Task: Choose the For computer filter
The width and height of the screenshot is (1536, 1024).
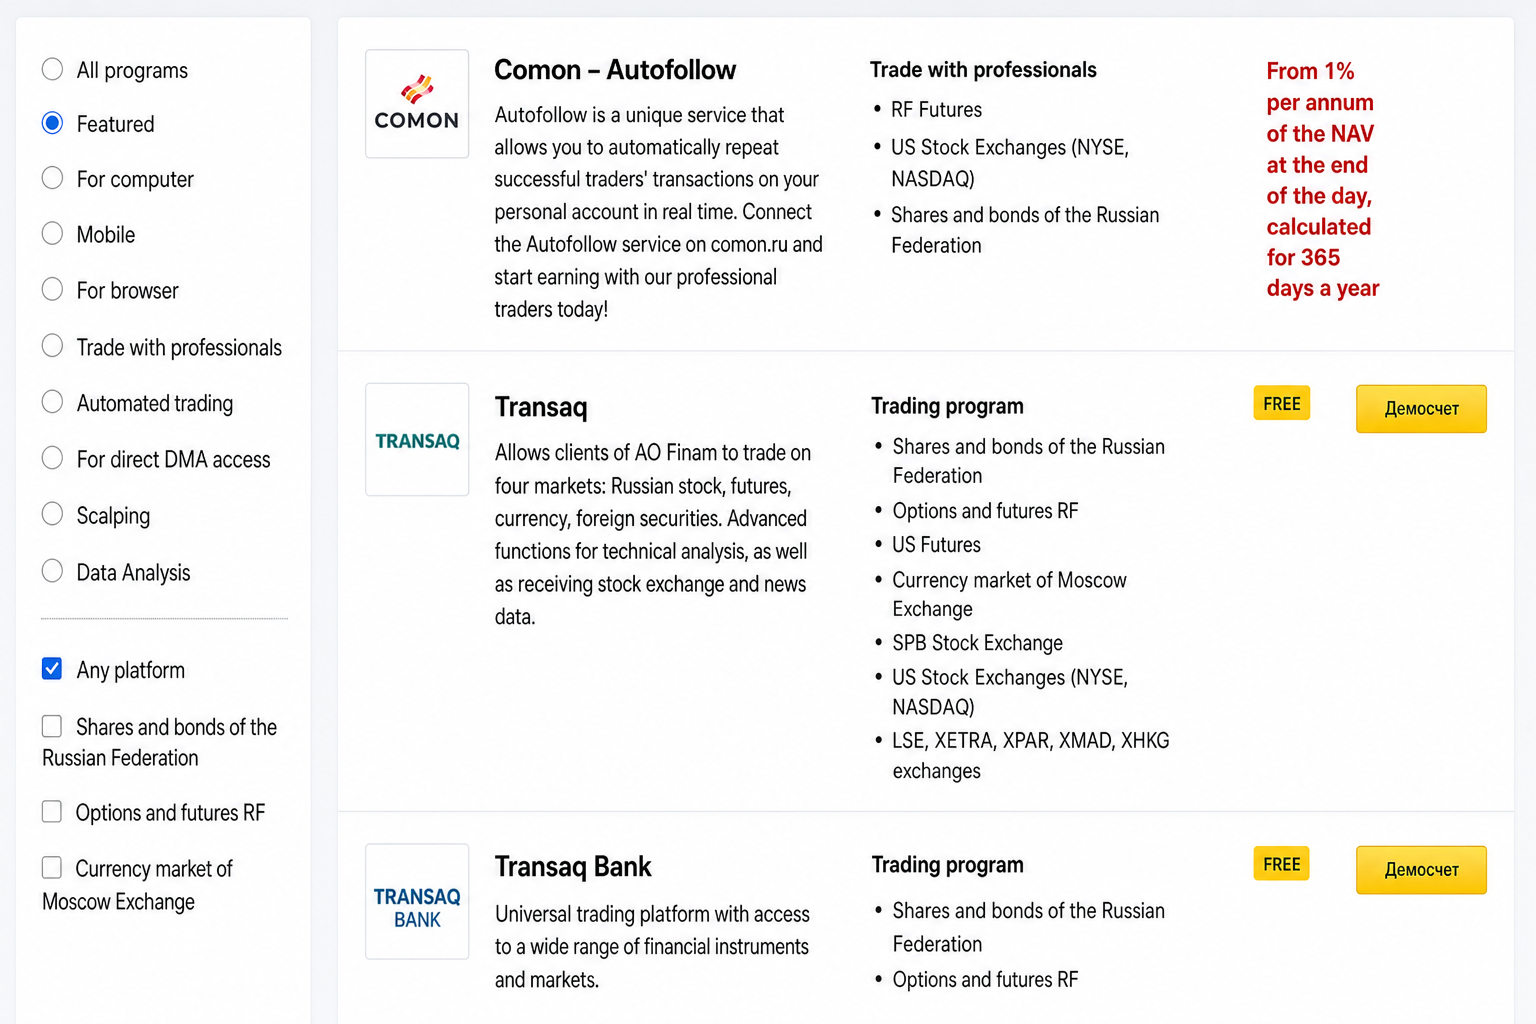Action: click(x=52, y=179)
